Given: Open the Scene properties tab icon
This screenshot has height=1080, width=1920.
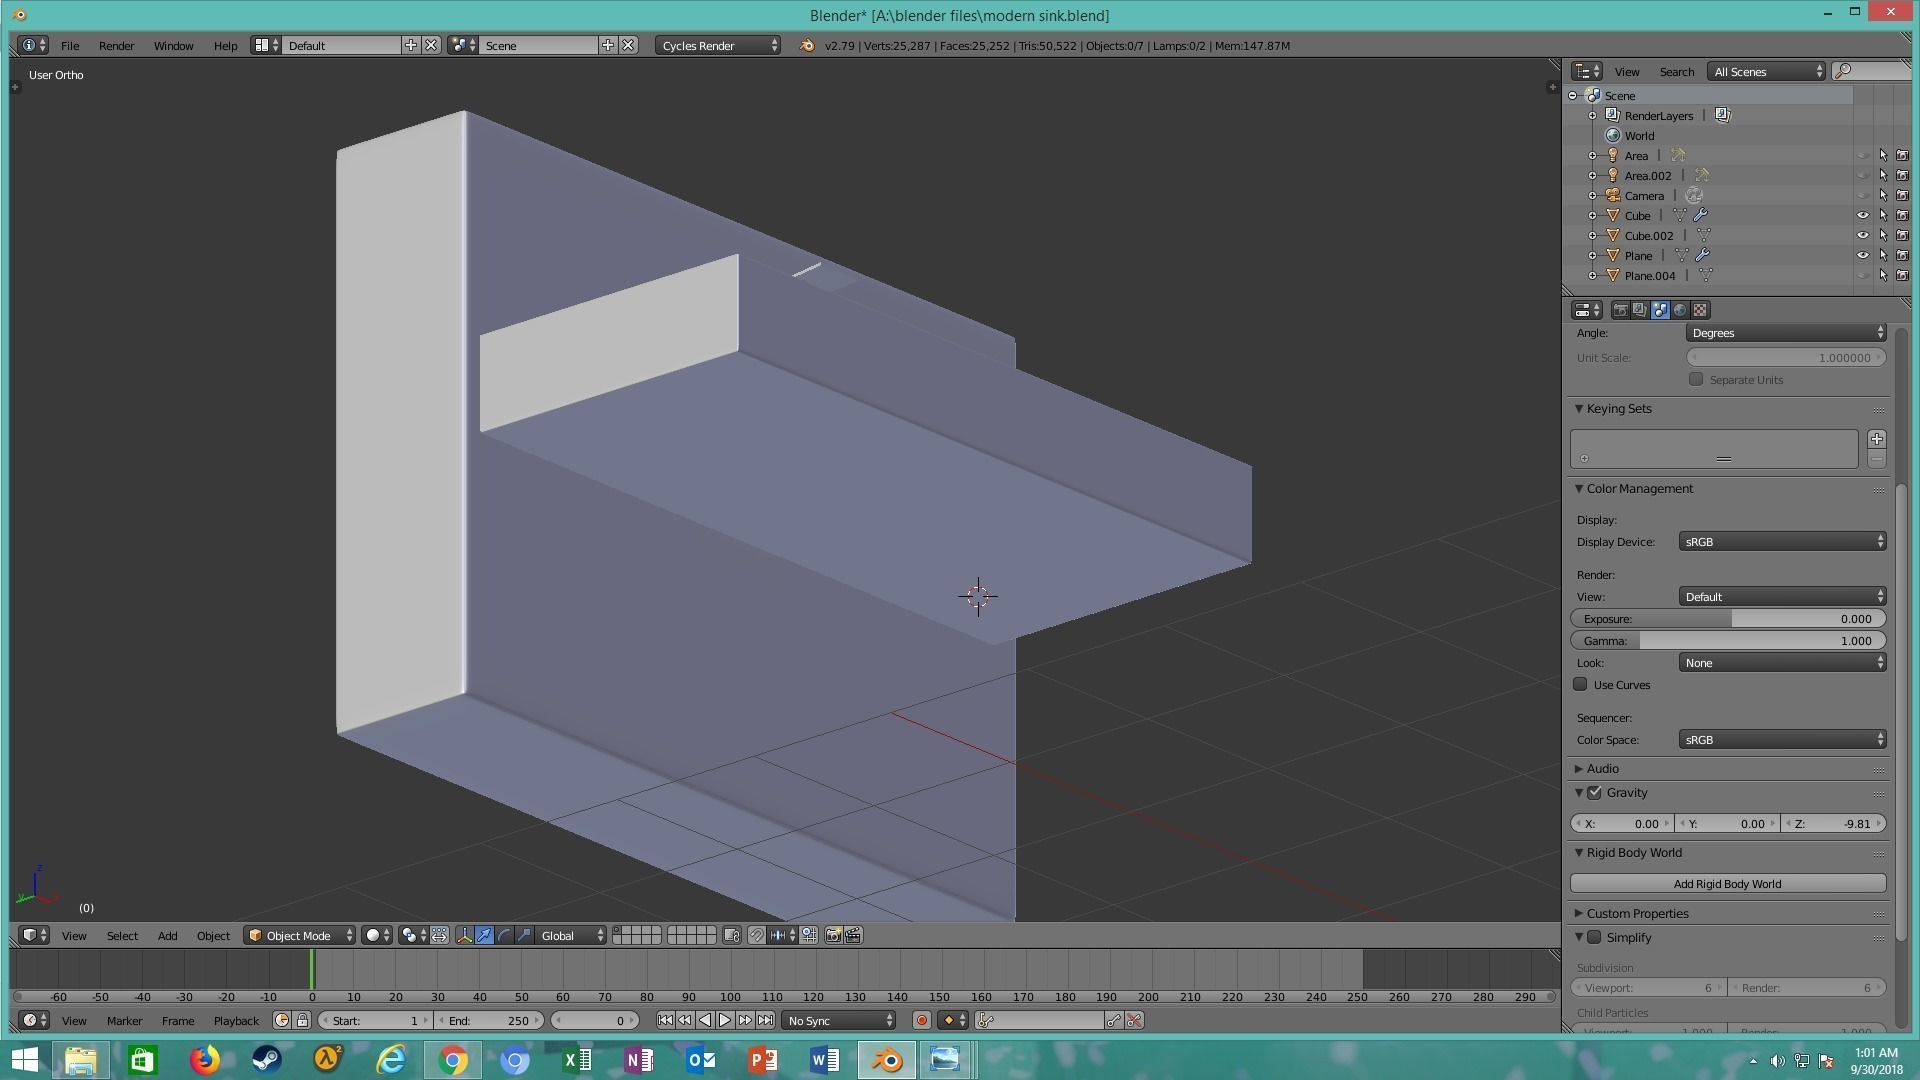Looking at the screenshot, I should pyautogui.click(x=1660, y=310).
